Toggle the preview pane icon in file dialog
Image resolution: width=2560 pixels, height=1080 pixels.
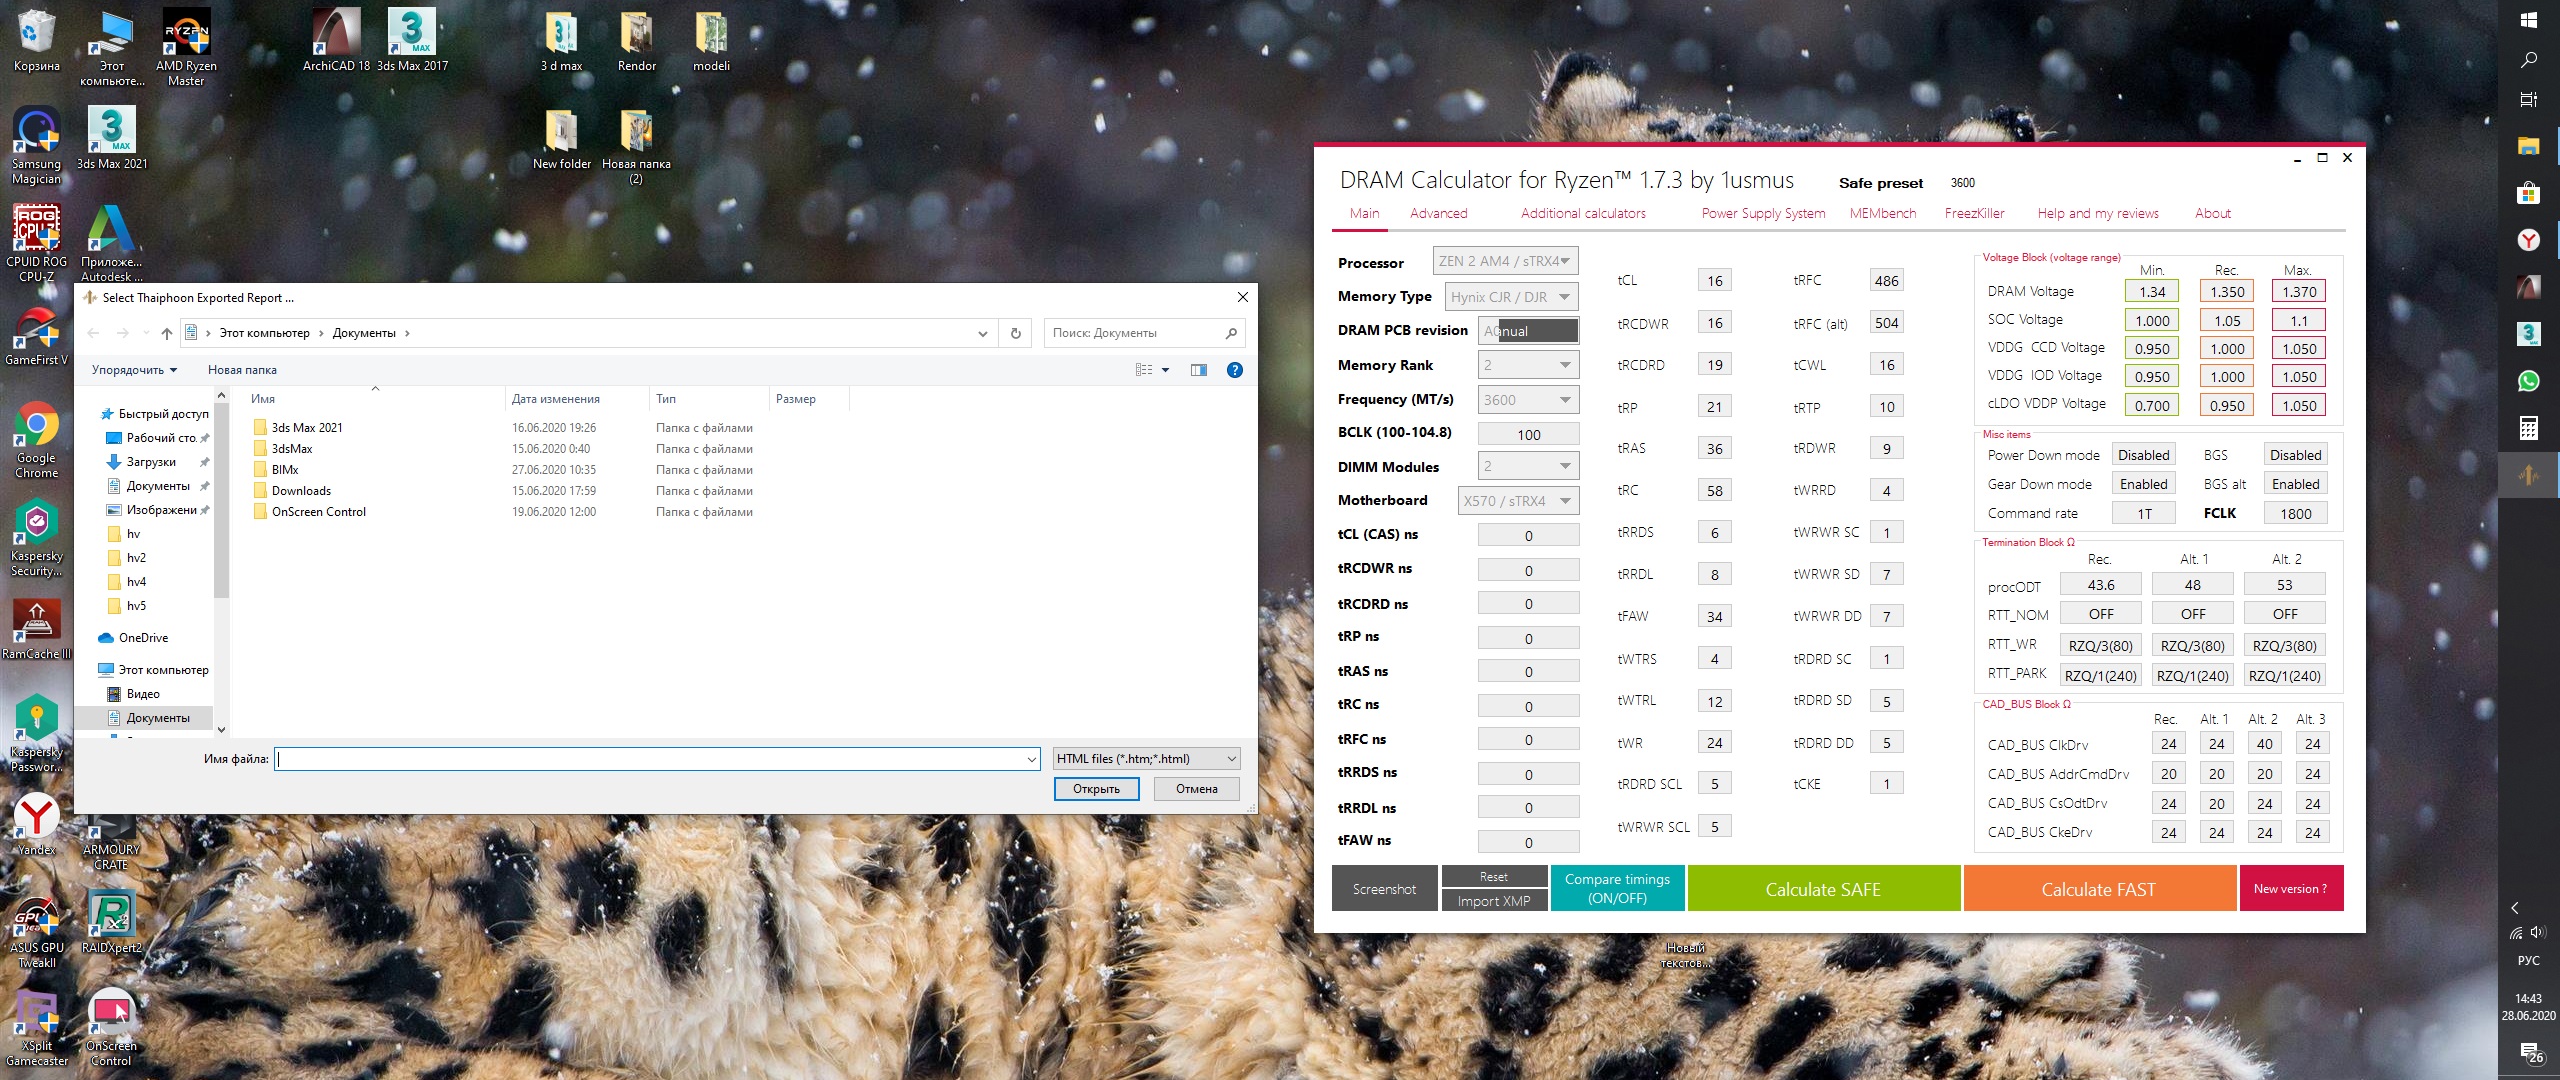(x=1198, y=370)
